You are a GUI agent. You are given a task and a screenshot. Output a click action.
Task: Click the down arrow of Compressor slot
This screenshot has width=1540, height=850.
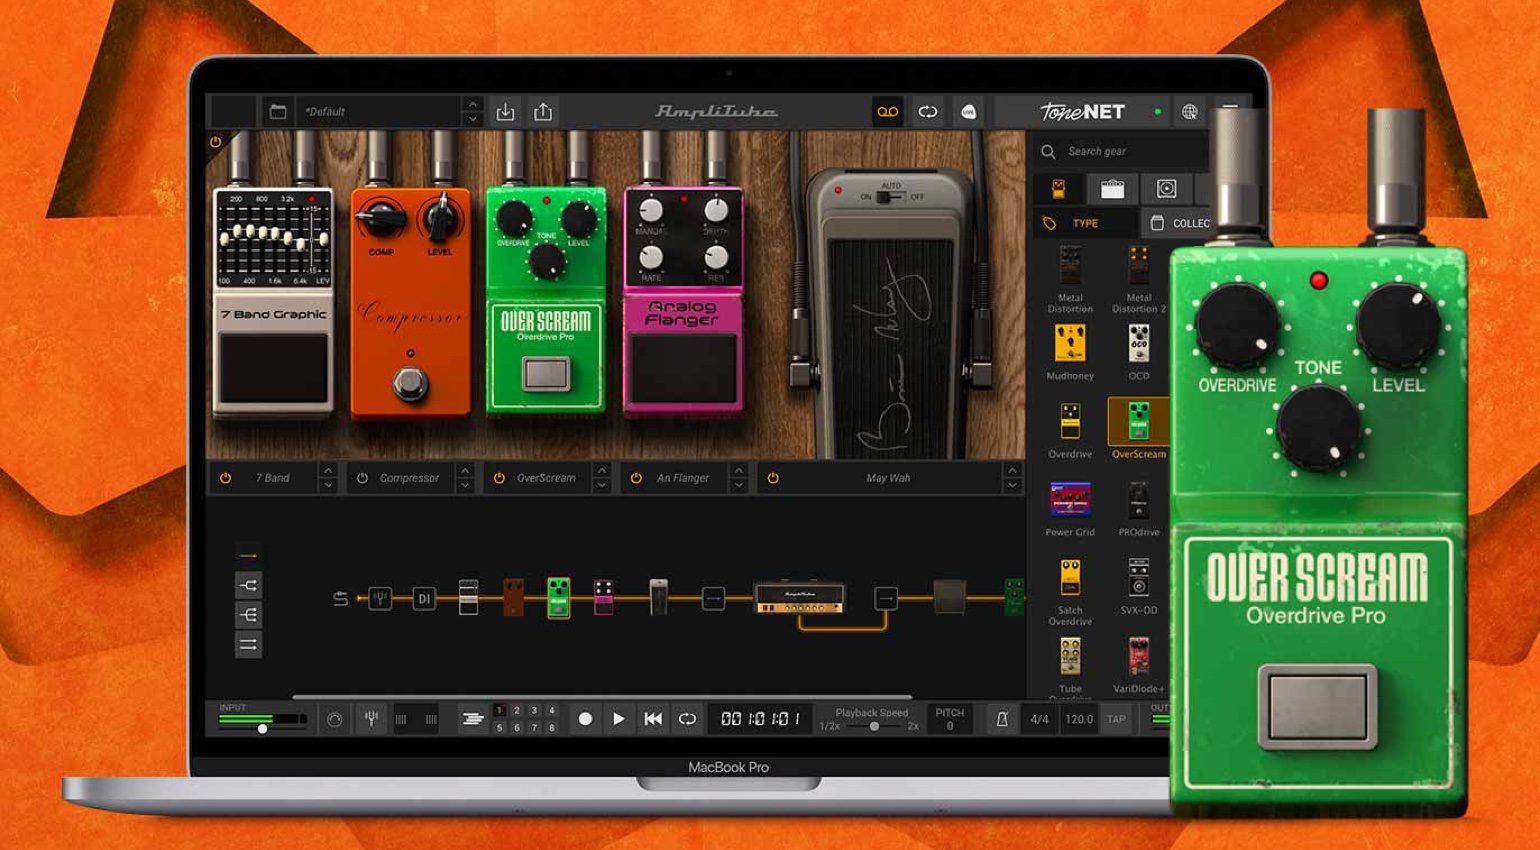point(465,486)
